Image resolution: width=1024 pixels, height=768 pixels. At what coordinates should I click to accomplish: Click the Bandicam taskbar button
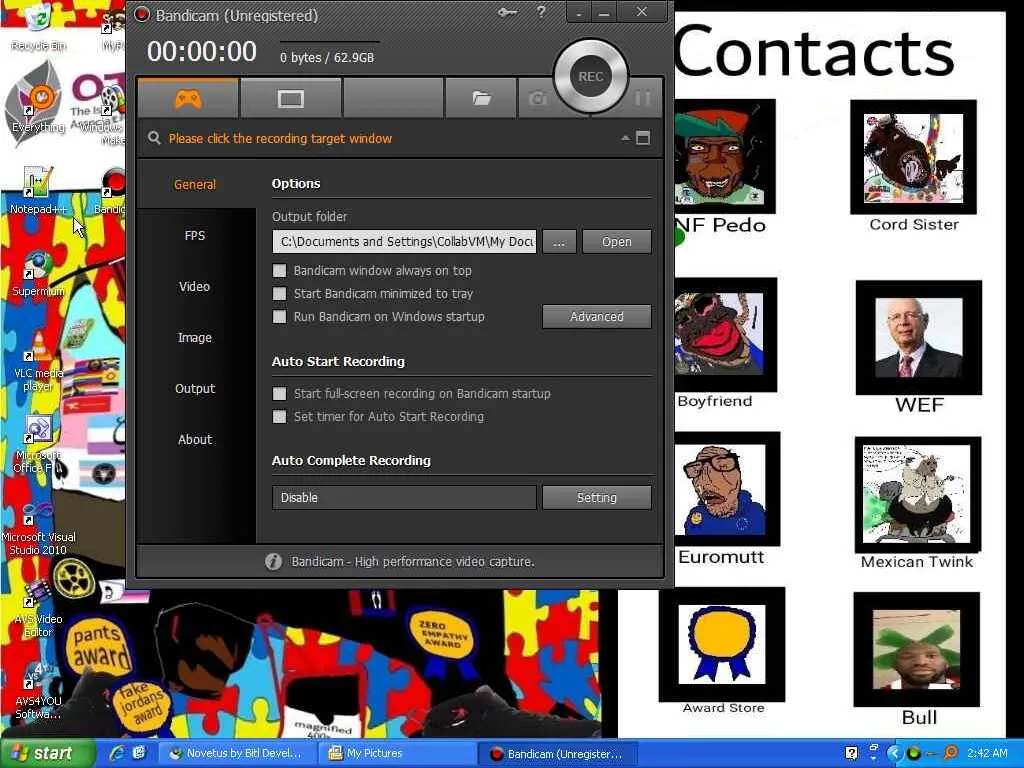(x=557, y=753)
